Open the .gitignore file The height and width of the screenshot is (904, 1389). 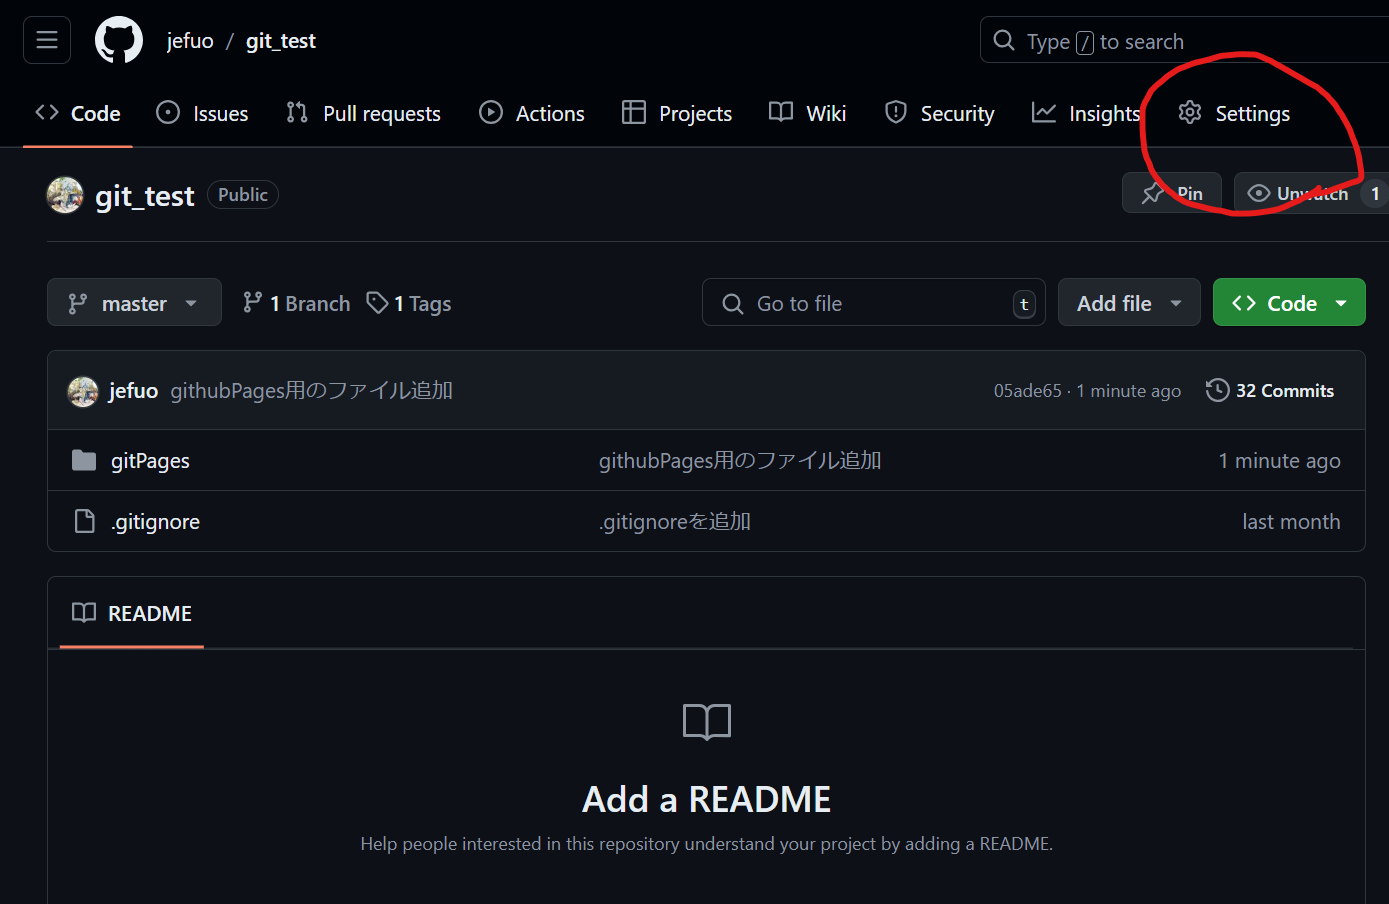155,522
